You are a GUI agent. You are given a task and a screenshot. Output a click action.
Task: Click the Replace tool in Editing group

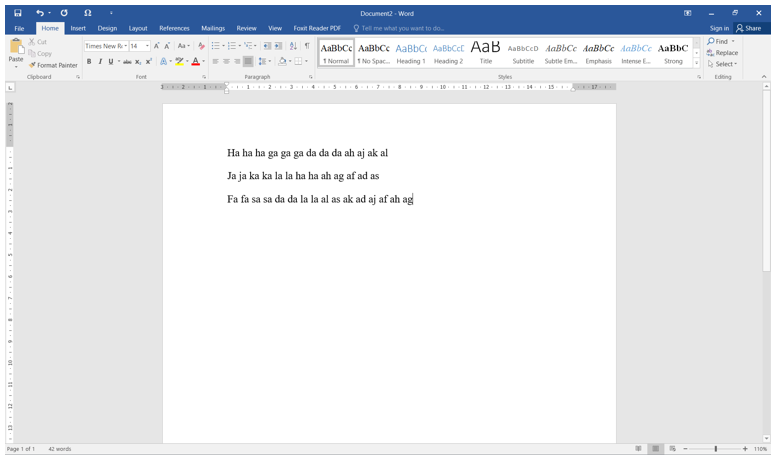[722, 53]
